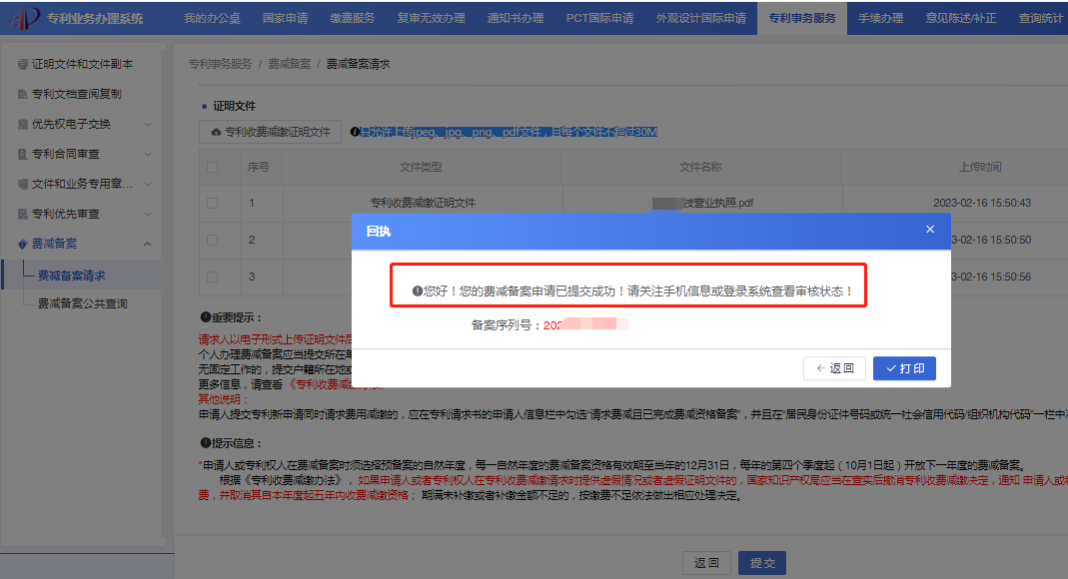Open 专利文档查阅复制 via its sidebar icon

tap(23, 92)
